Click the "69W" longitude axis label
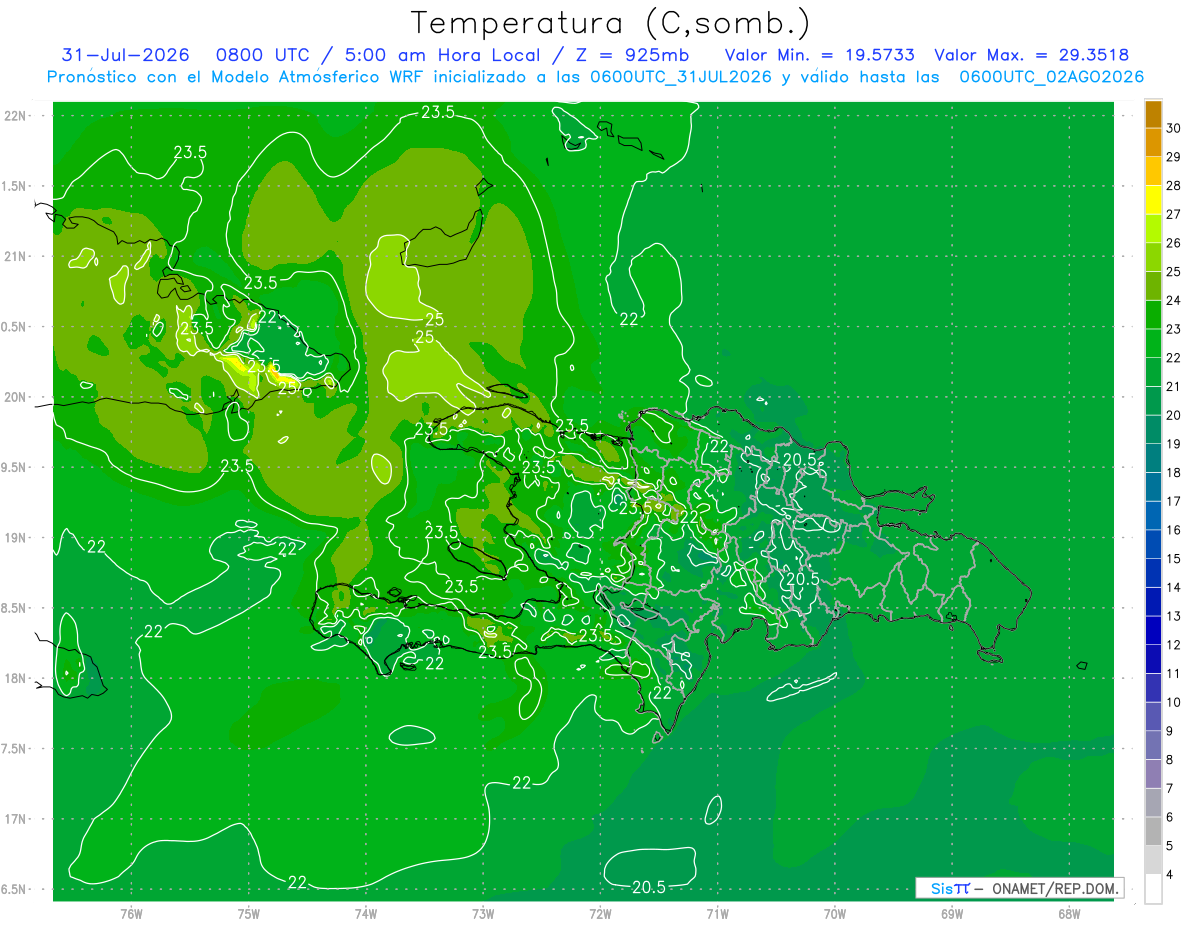The image size is (1200, 927). click(x=952, y=913)
